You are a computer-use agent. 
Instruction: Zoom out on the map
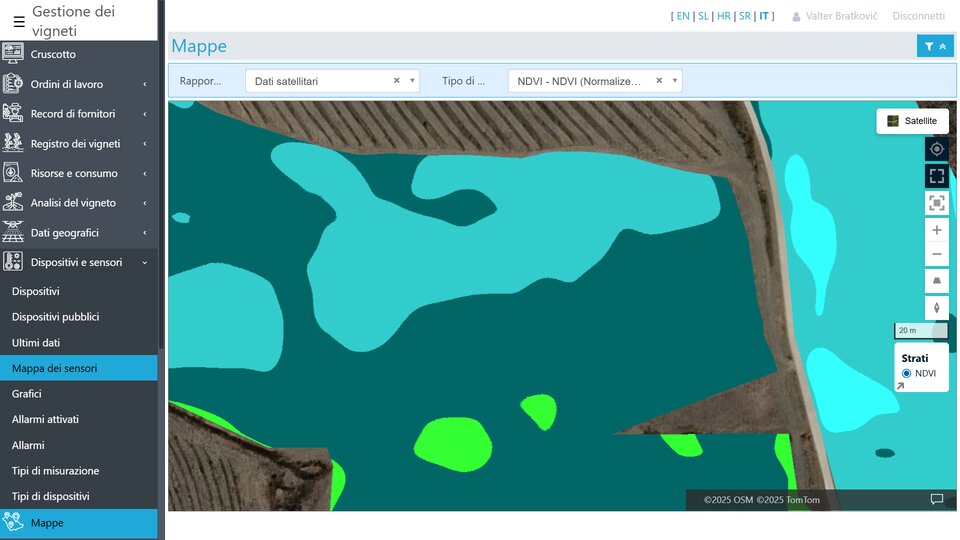[x=936, y=254]
